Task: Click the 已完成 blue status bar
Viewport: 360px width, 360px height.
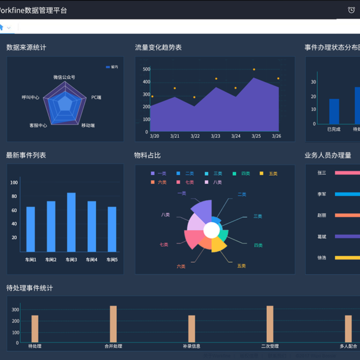Action: click(334, 111)
